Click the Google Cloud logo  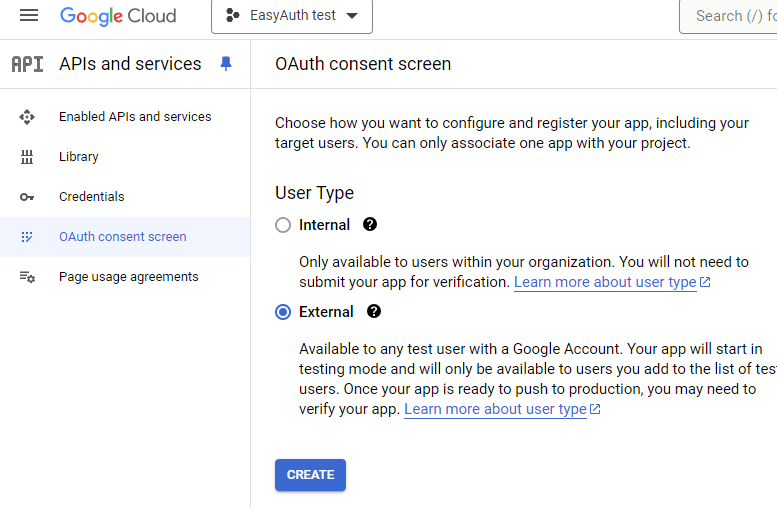tap(118, 16)
